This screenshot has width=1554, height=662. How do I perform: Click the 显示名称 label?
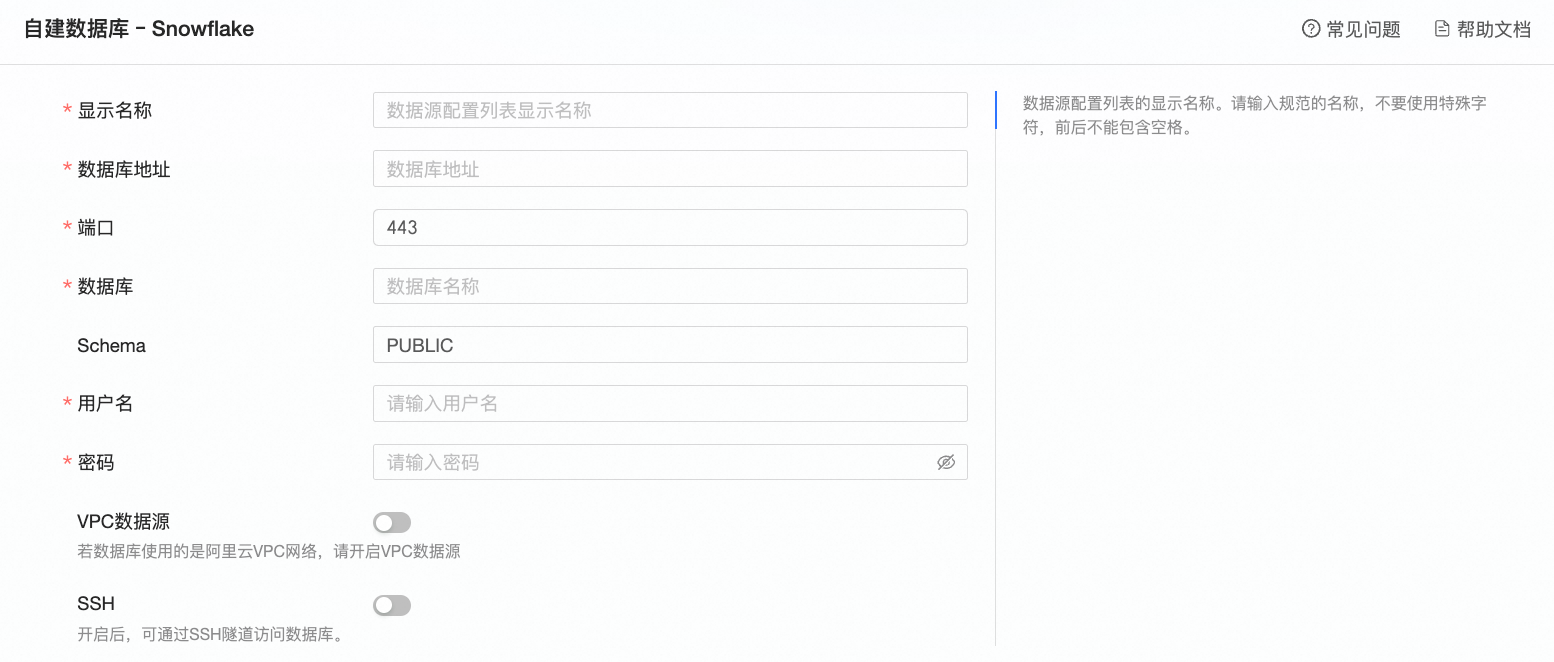[114, 111]
